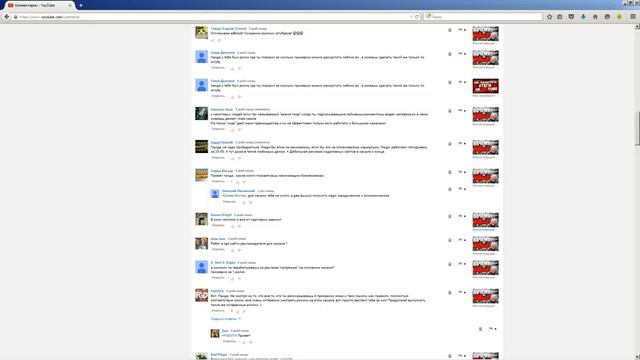
Task: Delete the dark green avatar's long comment via trash
Action: coord(450,111)
